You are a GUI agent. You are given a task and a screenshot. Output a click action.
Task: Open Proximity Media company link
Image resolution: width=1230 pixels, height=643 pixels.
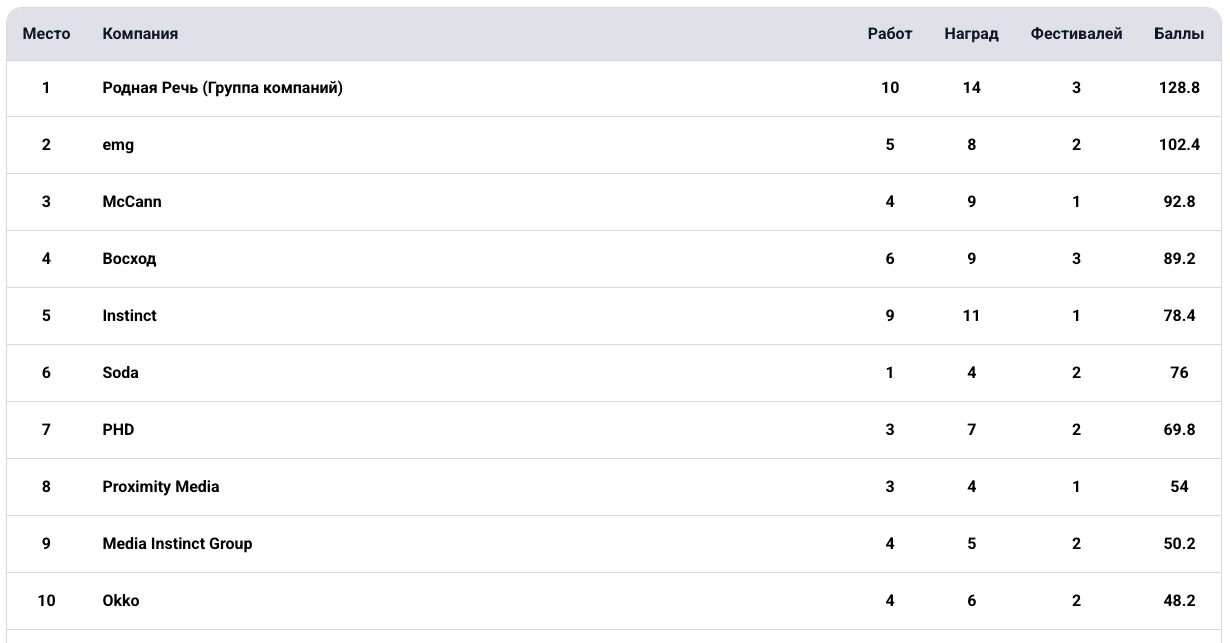coord(161,487)
